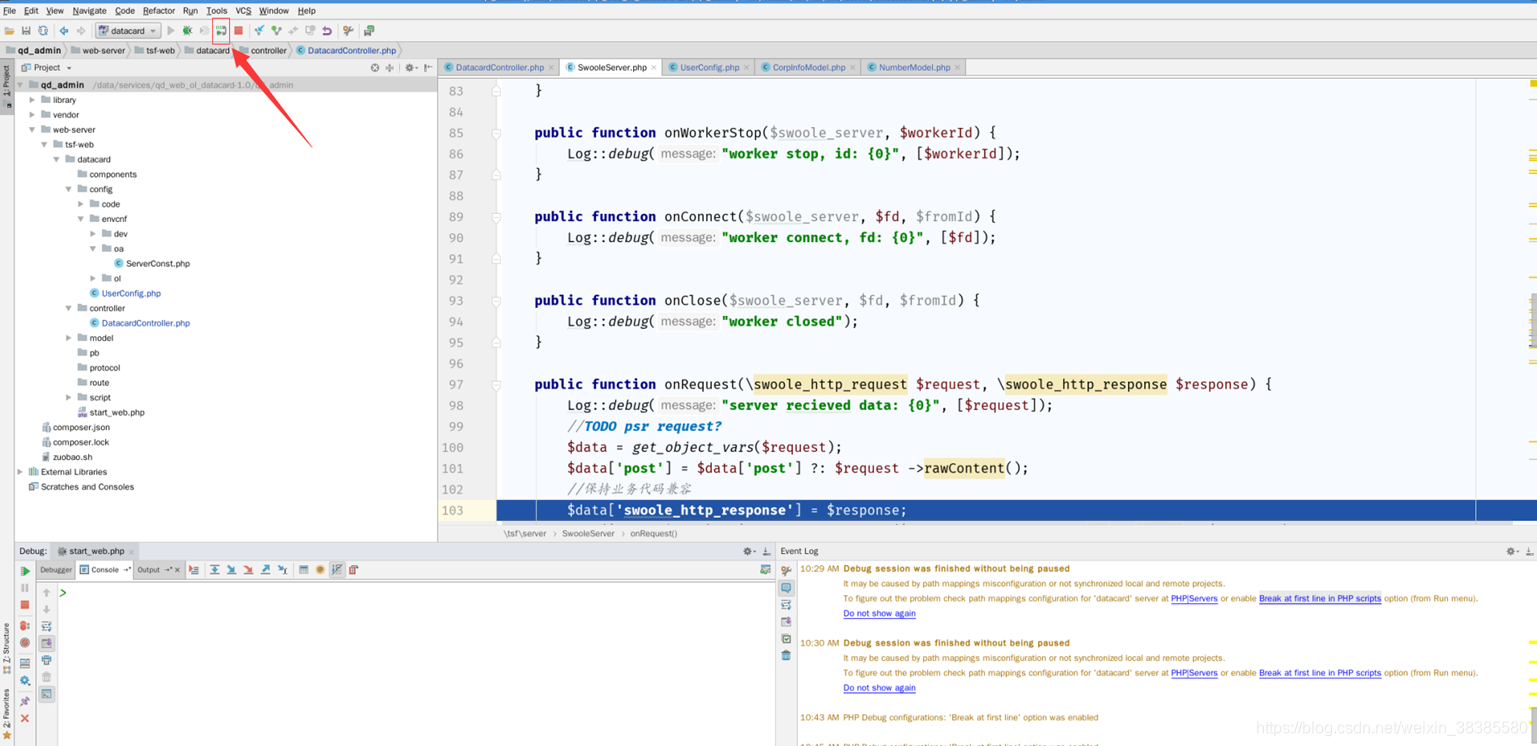1537x746 pixels.
Task: Open the Run menu
Action: coord(190,11)
